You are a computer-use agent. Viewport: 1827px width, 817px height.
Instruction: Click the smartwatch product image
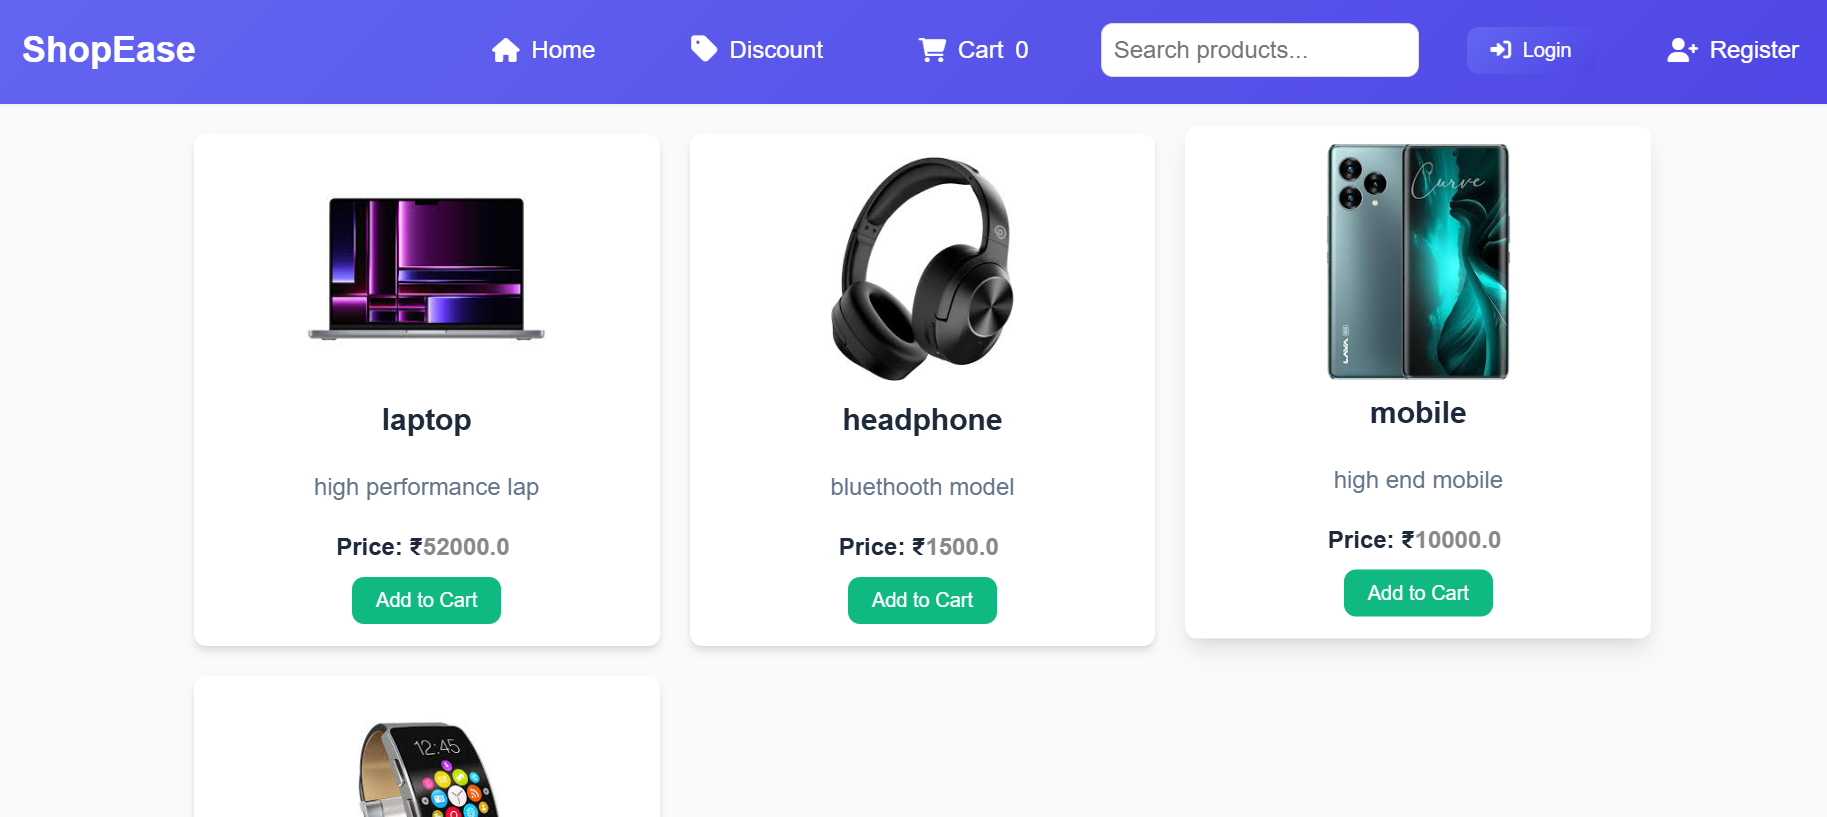[x=427, y=770]
